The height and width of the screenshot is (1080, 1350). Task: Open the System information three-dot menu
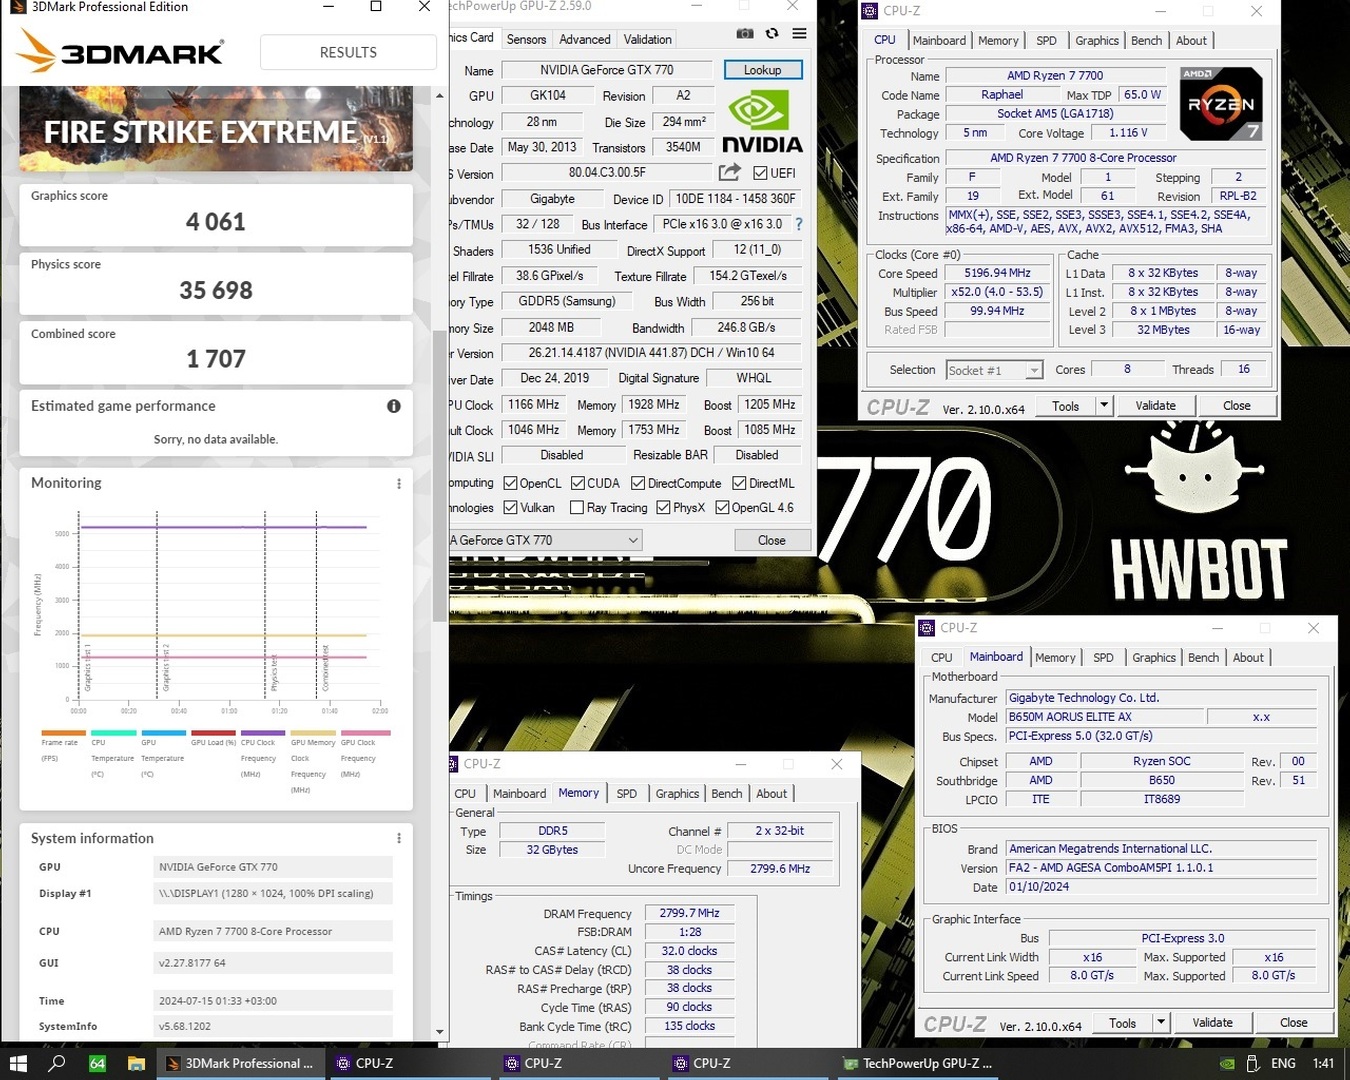point(399,838)
